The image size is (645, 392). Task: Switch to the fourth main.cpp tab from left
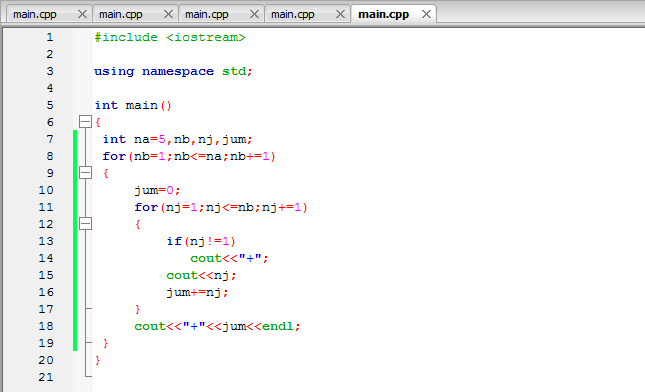(x=293, y=14)
